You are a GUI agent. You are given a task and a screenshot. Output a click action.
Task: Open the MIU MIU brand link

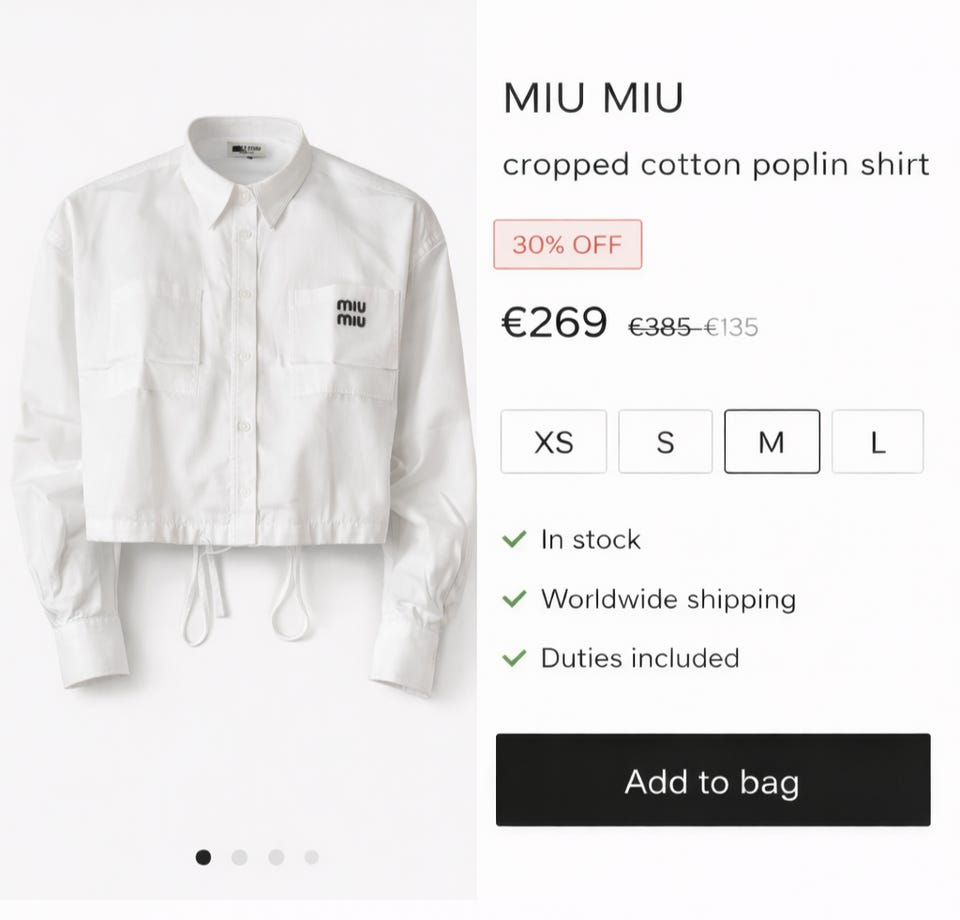(x=593, y=98)
